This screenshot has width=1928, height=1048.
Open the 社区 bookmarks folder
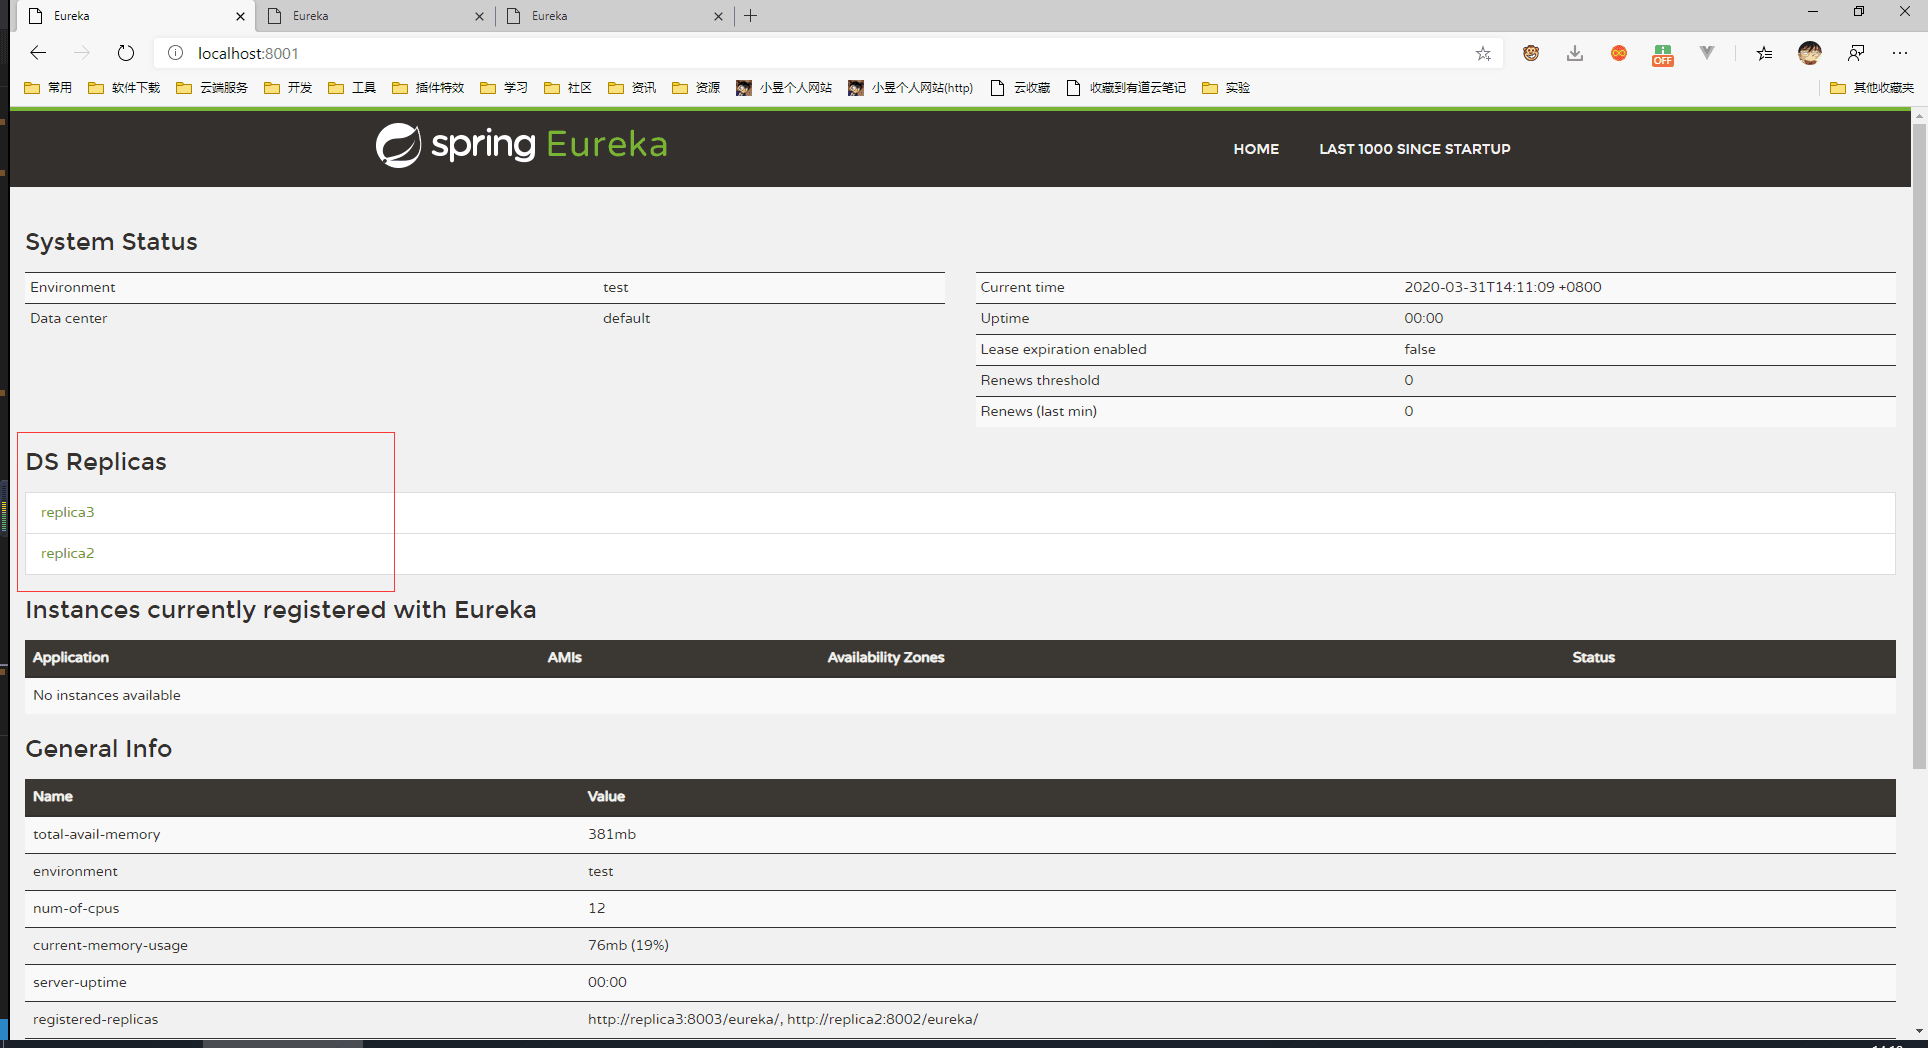click(568, 88)
